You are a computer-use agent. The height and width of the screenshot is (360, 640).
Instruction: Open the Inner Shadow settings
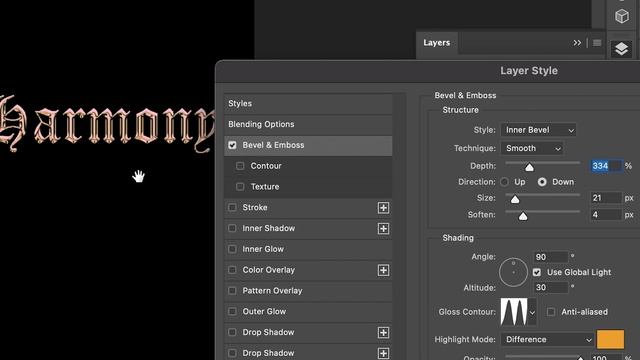pos(308,228)
